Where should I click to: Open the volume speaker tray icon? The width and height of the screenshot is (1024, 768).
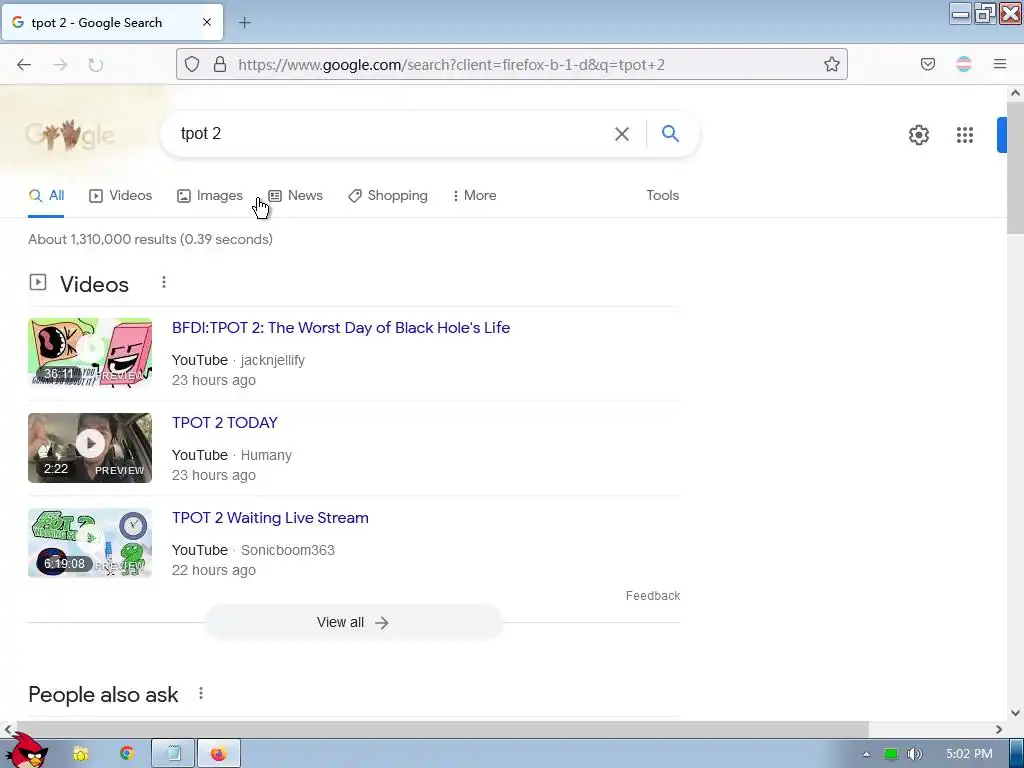coord(914,754)
